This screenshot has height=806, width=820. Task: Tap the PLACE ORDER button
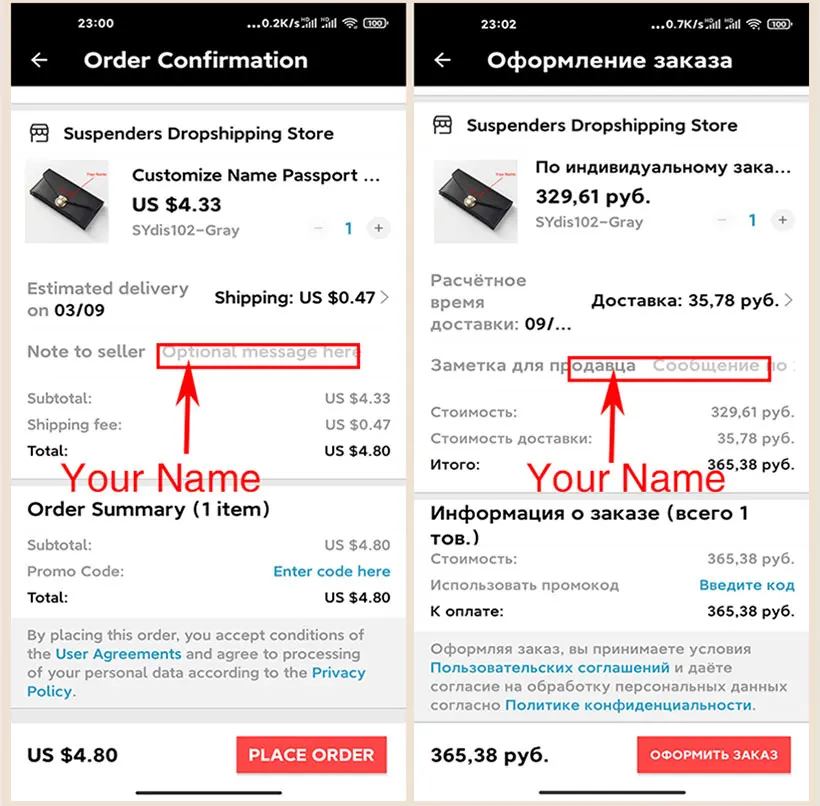(311, 755)
